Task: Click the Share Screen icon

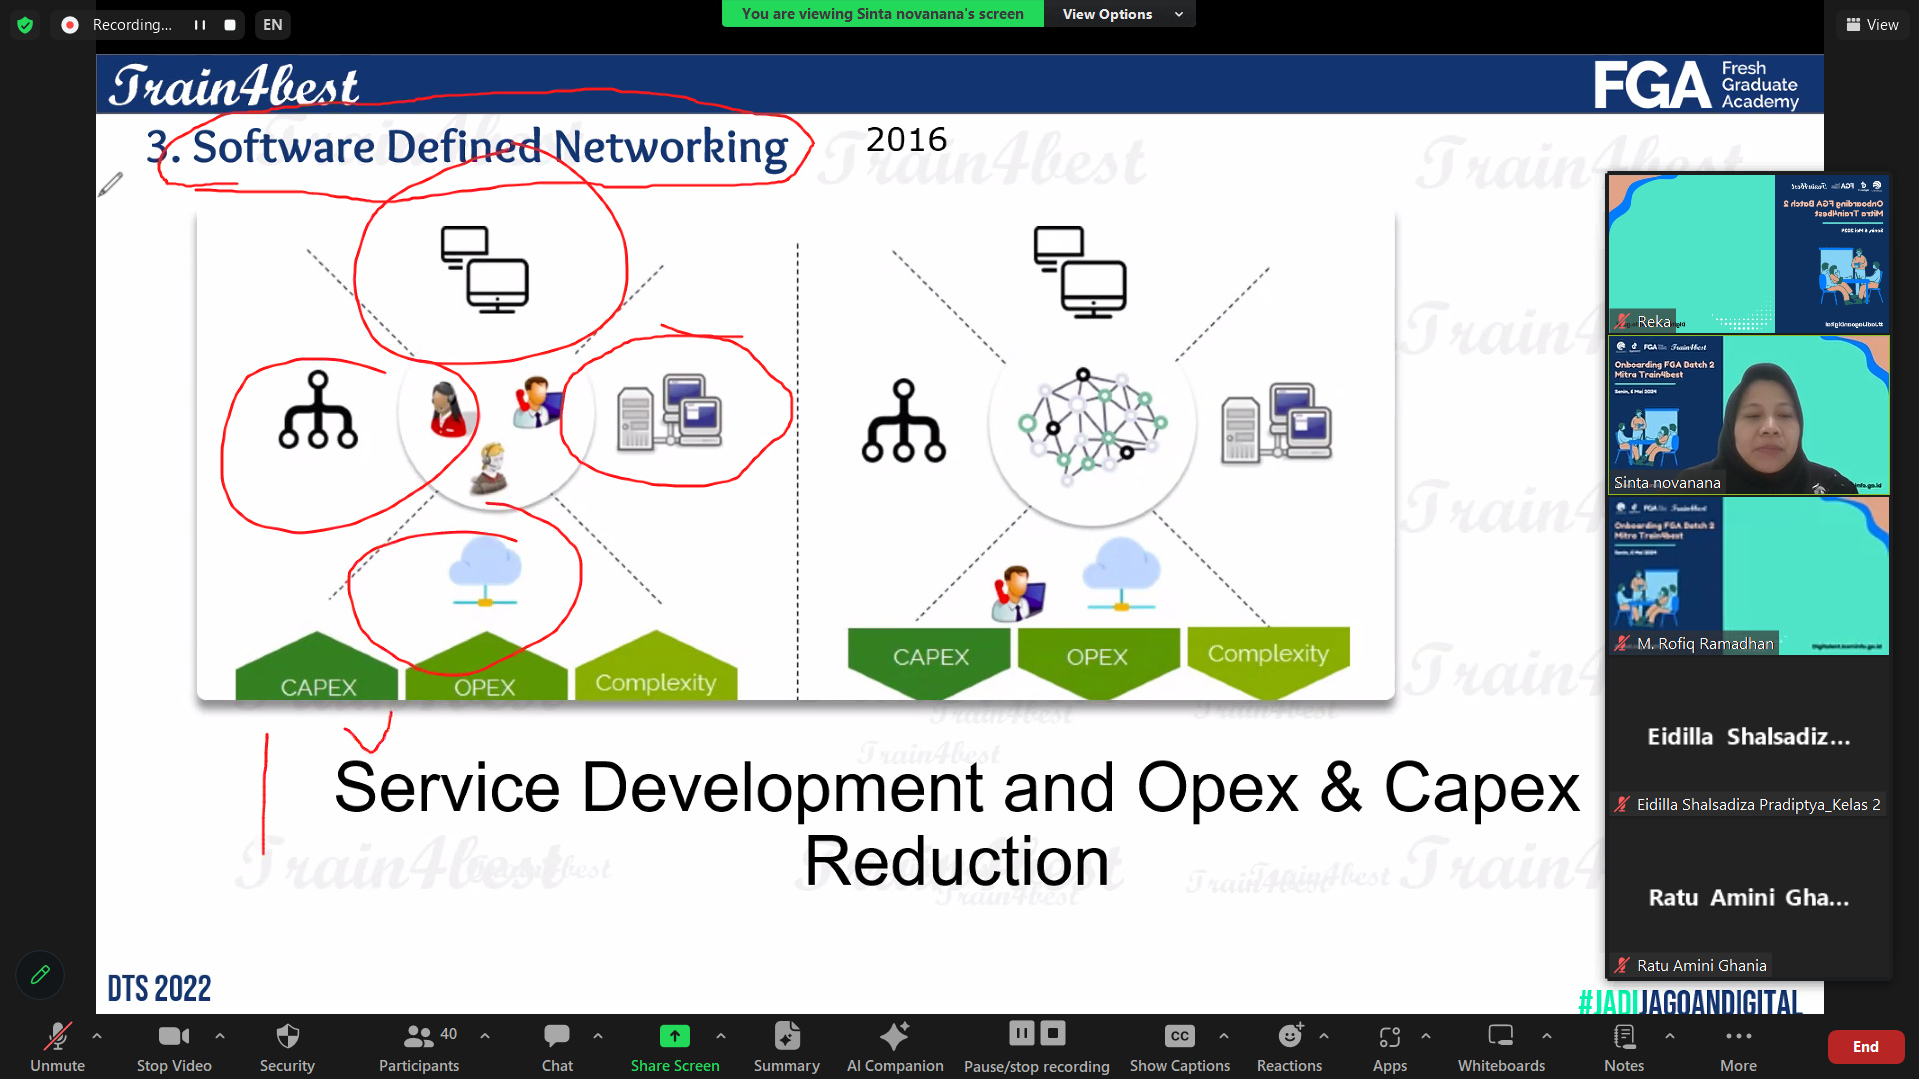Action: click(x=675, y=1037)
